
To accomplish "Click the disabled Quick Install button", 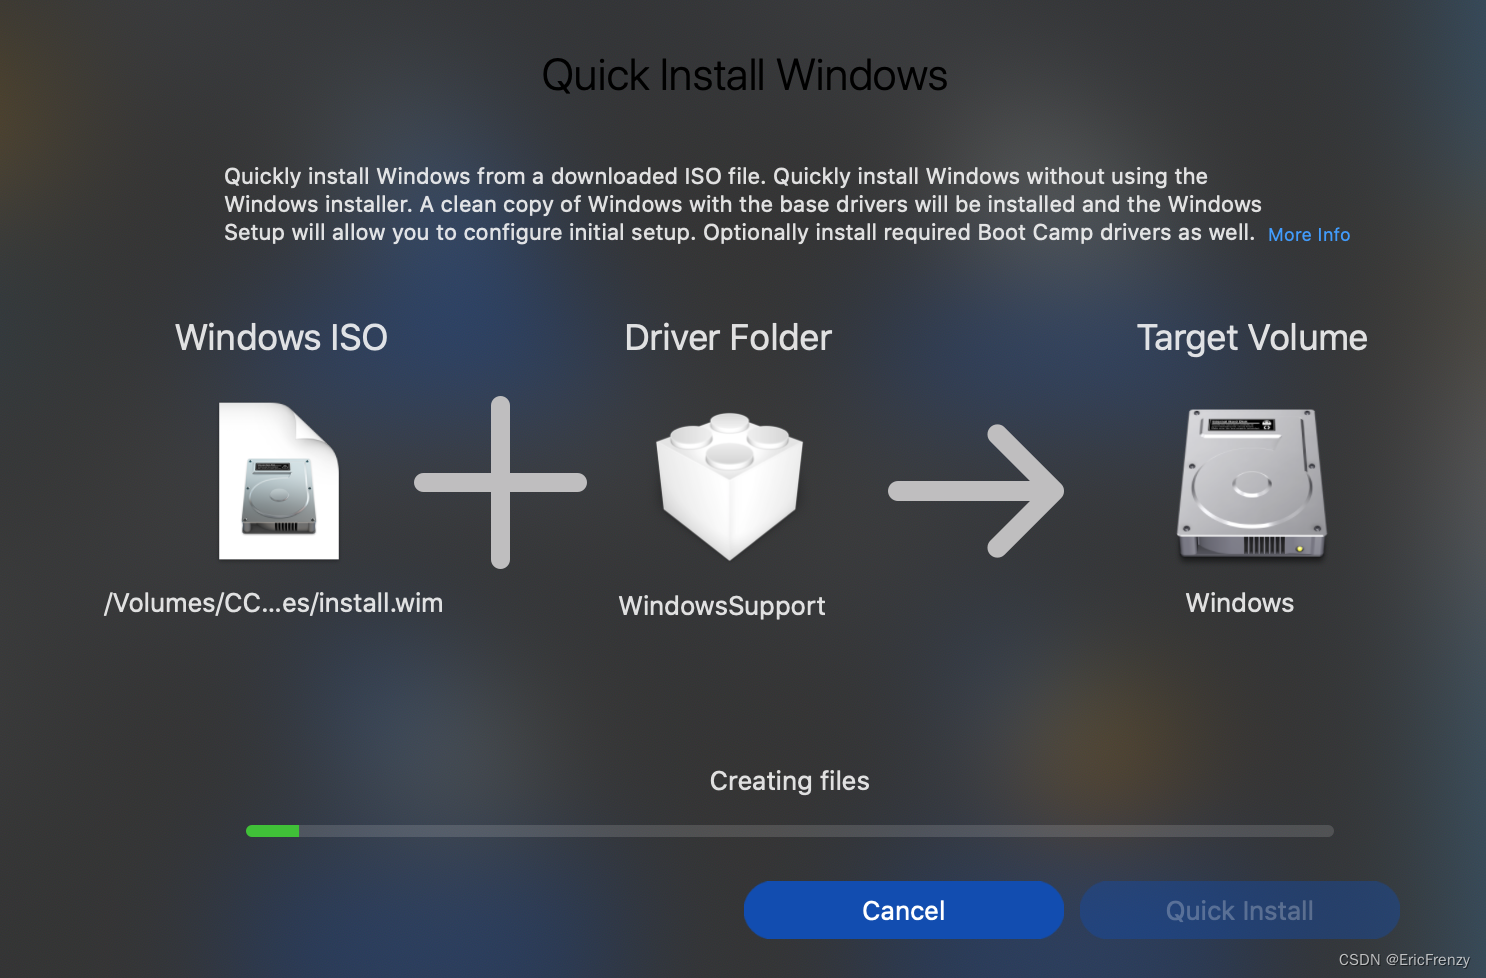I will (1239, 910).
